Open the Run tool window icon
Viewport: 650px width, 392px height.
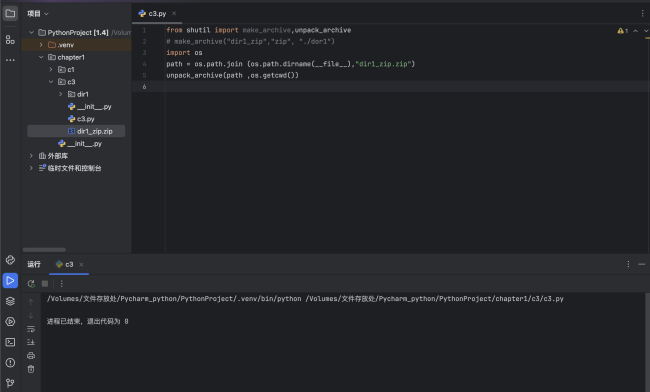pyautogui.click(x=10, y=281)
